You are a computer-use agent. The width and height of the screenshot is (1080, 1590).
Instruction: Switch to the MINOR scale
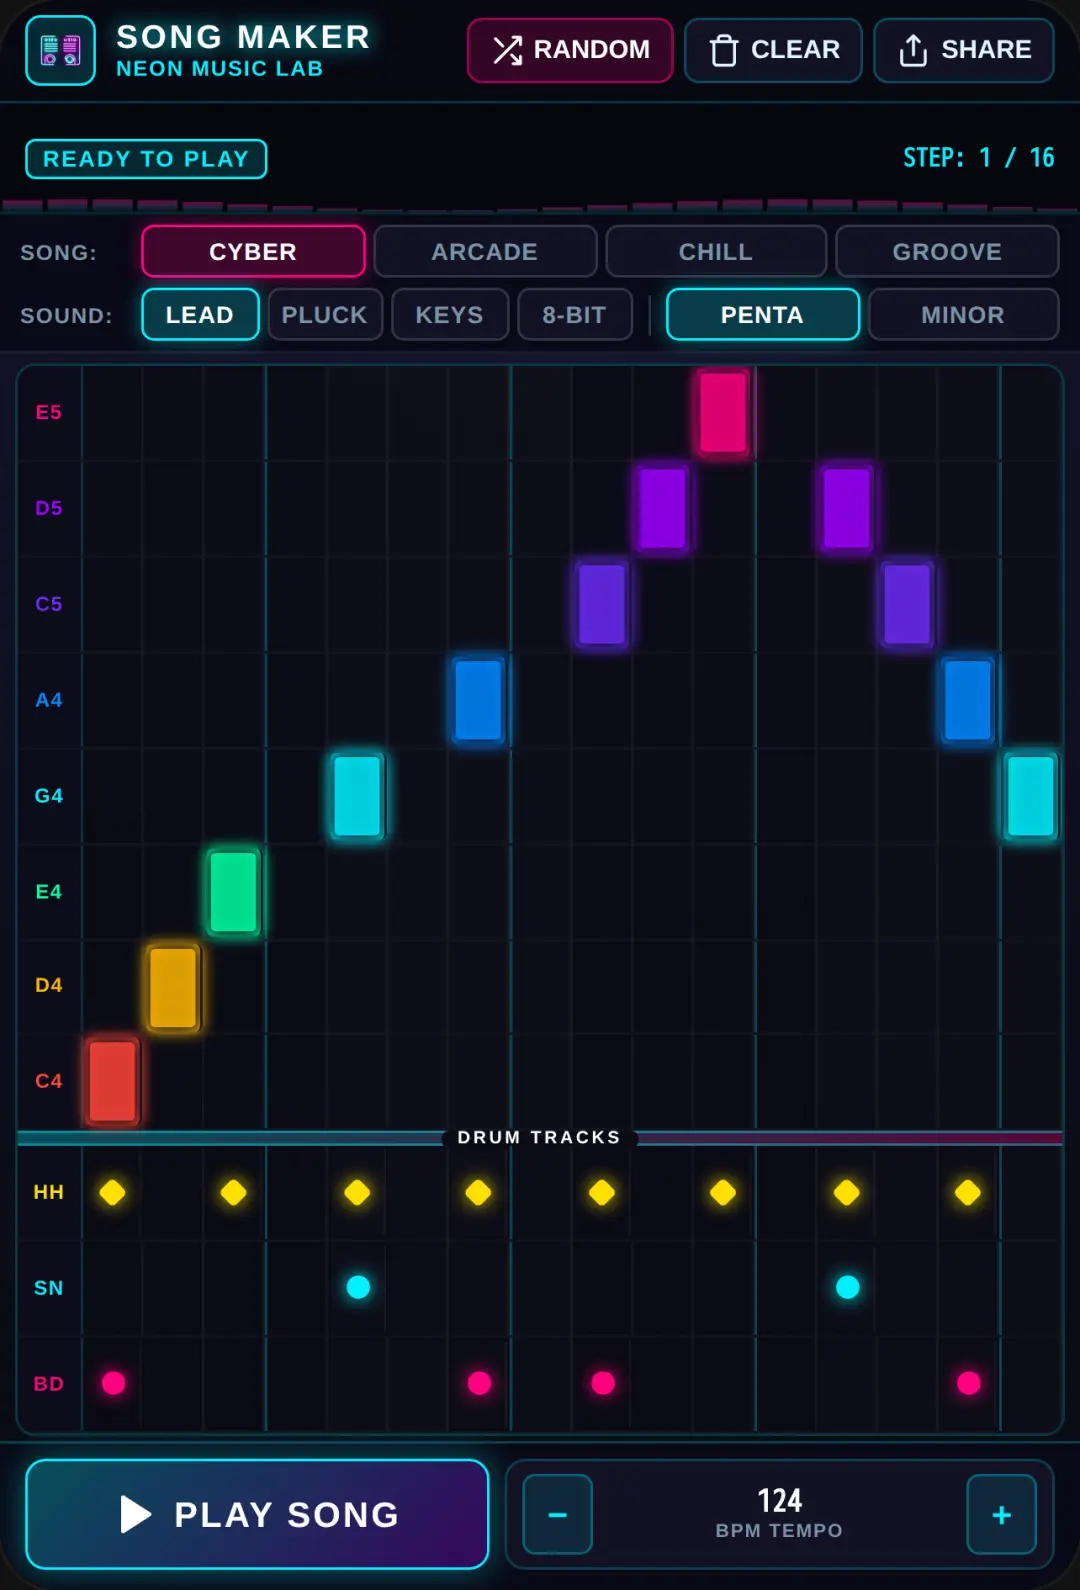(x=963, y=314)
